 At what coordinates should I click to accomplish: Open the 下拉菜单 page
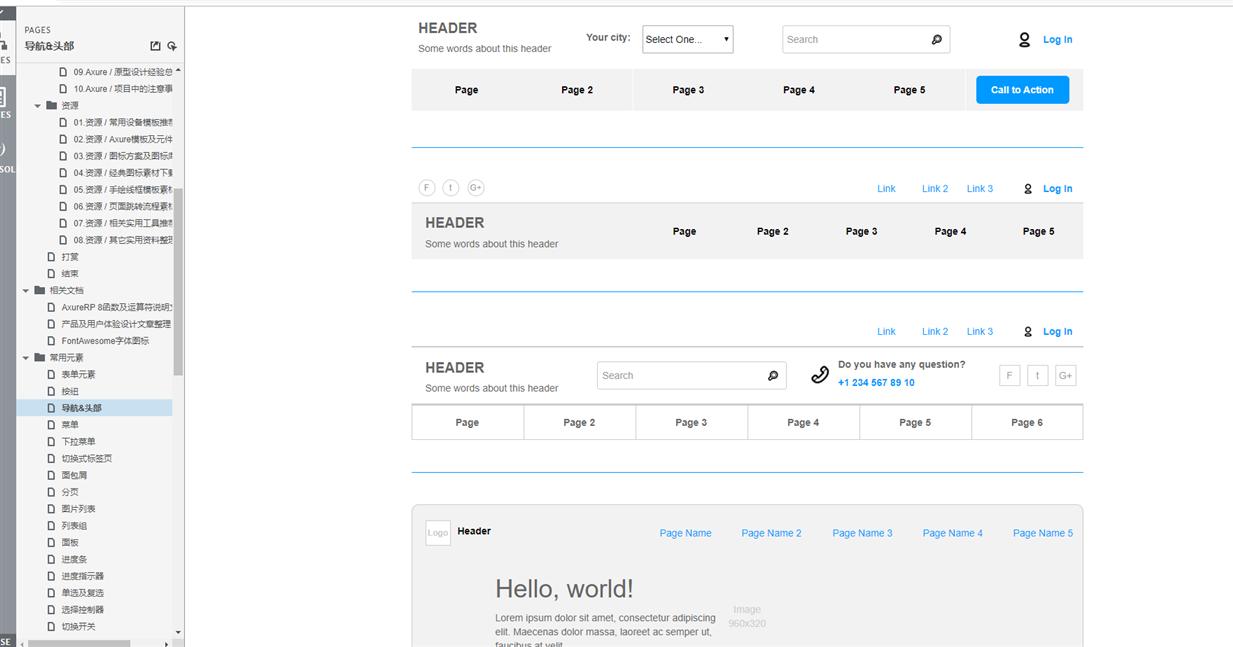78,442
